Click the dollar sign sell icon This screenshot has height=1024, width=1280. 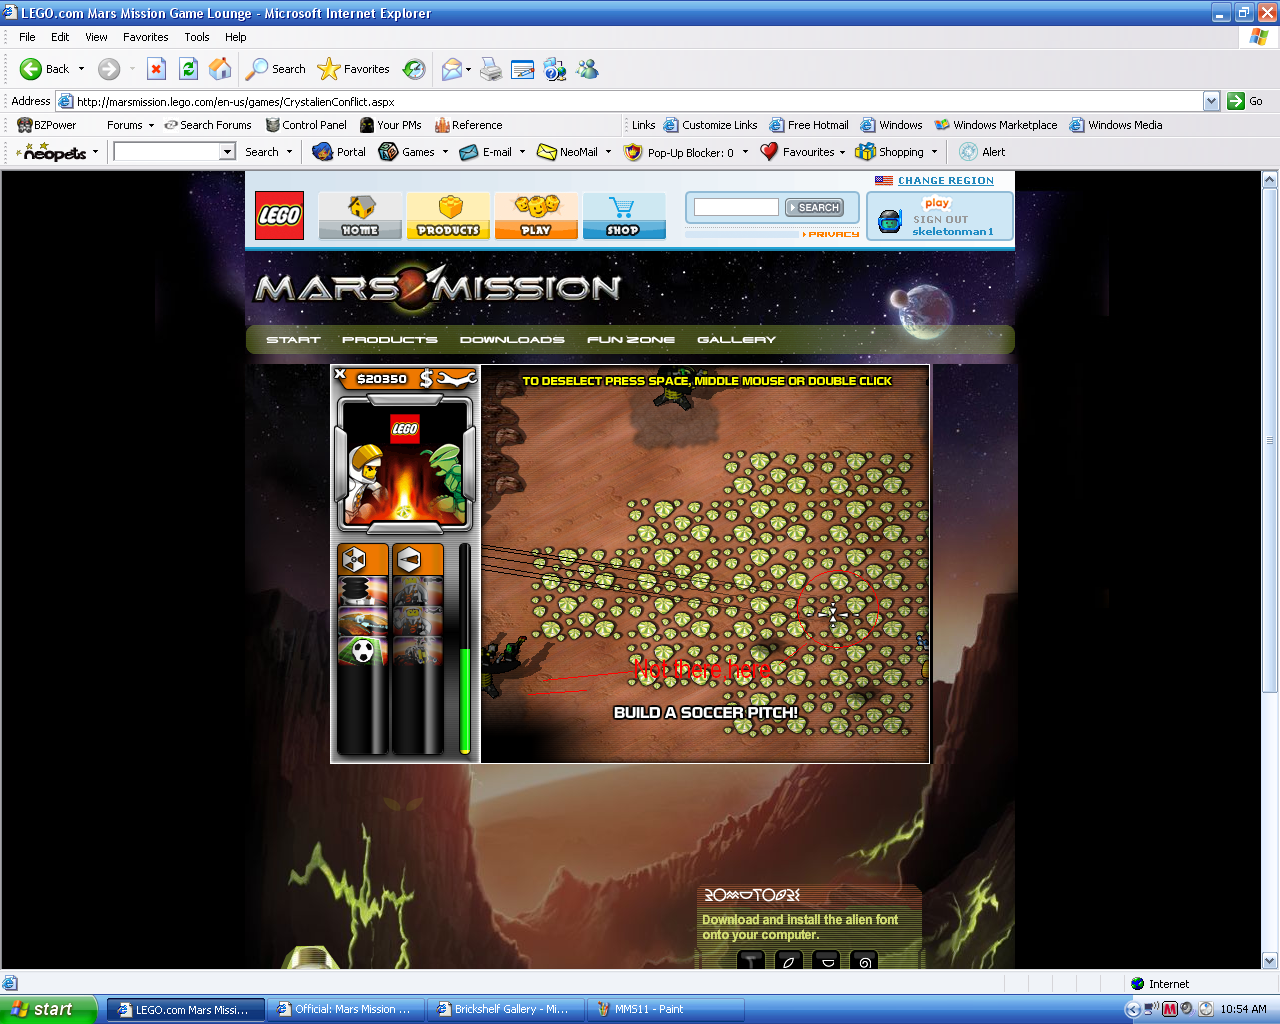(x=427, y=378)
